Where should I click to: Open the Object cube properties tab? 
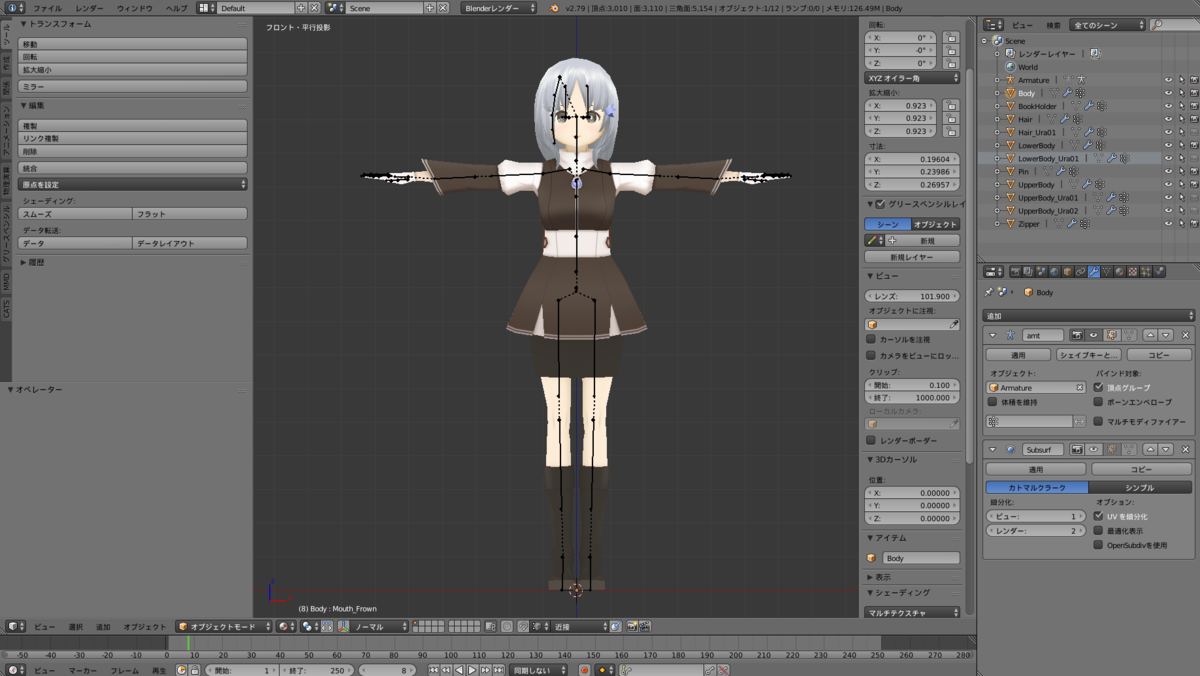tap(1068, 271)
